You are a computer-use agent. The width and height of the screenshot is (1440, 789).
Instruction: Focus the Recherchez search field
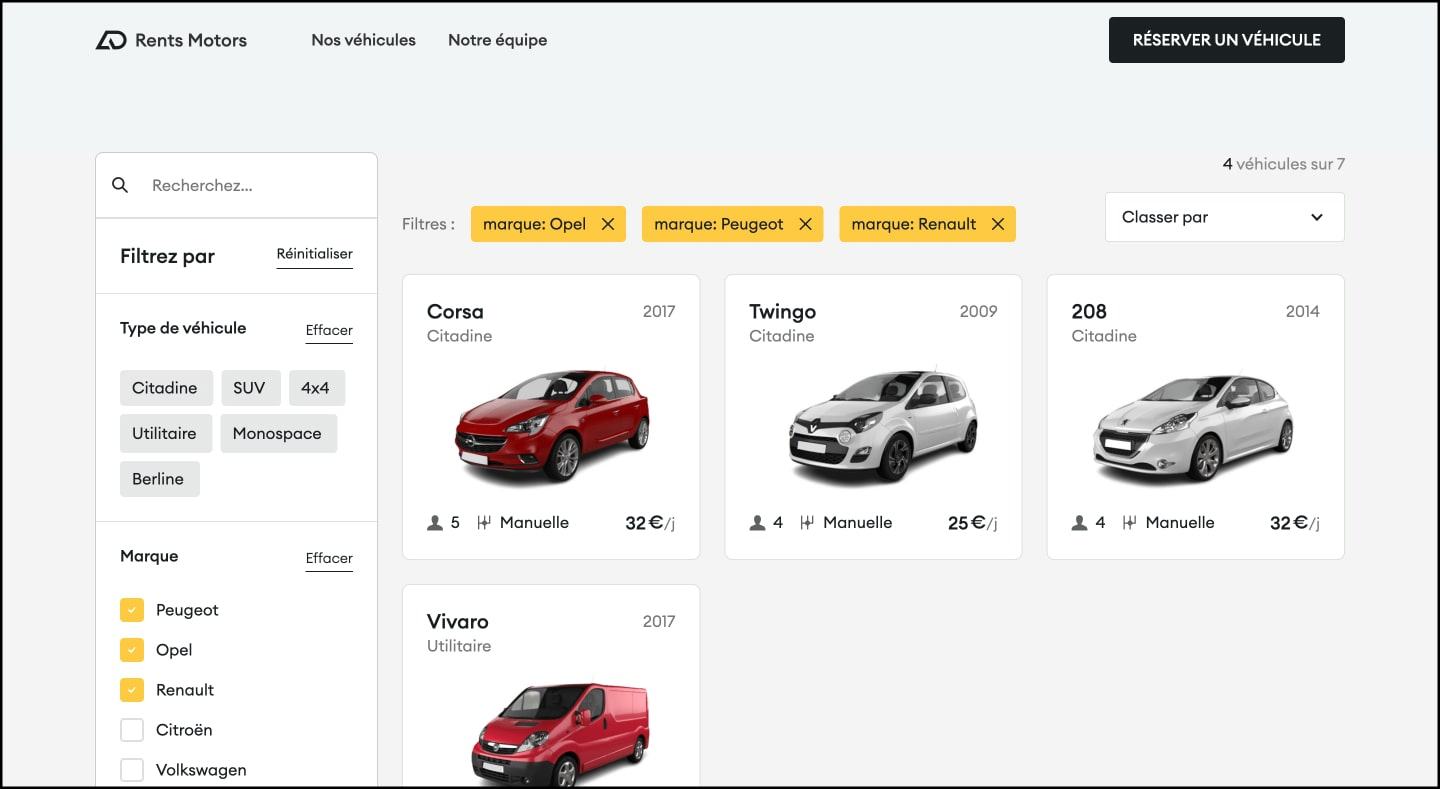pos(236,185)
